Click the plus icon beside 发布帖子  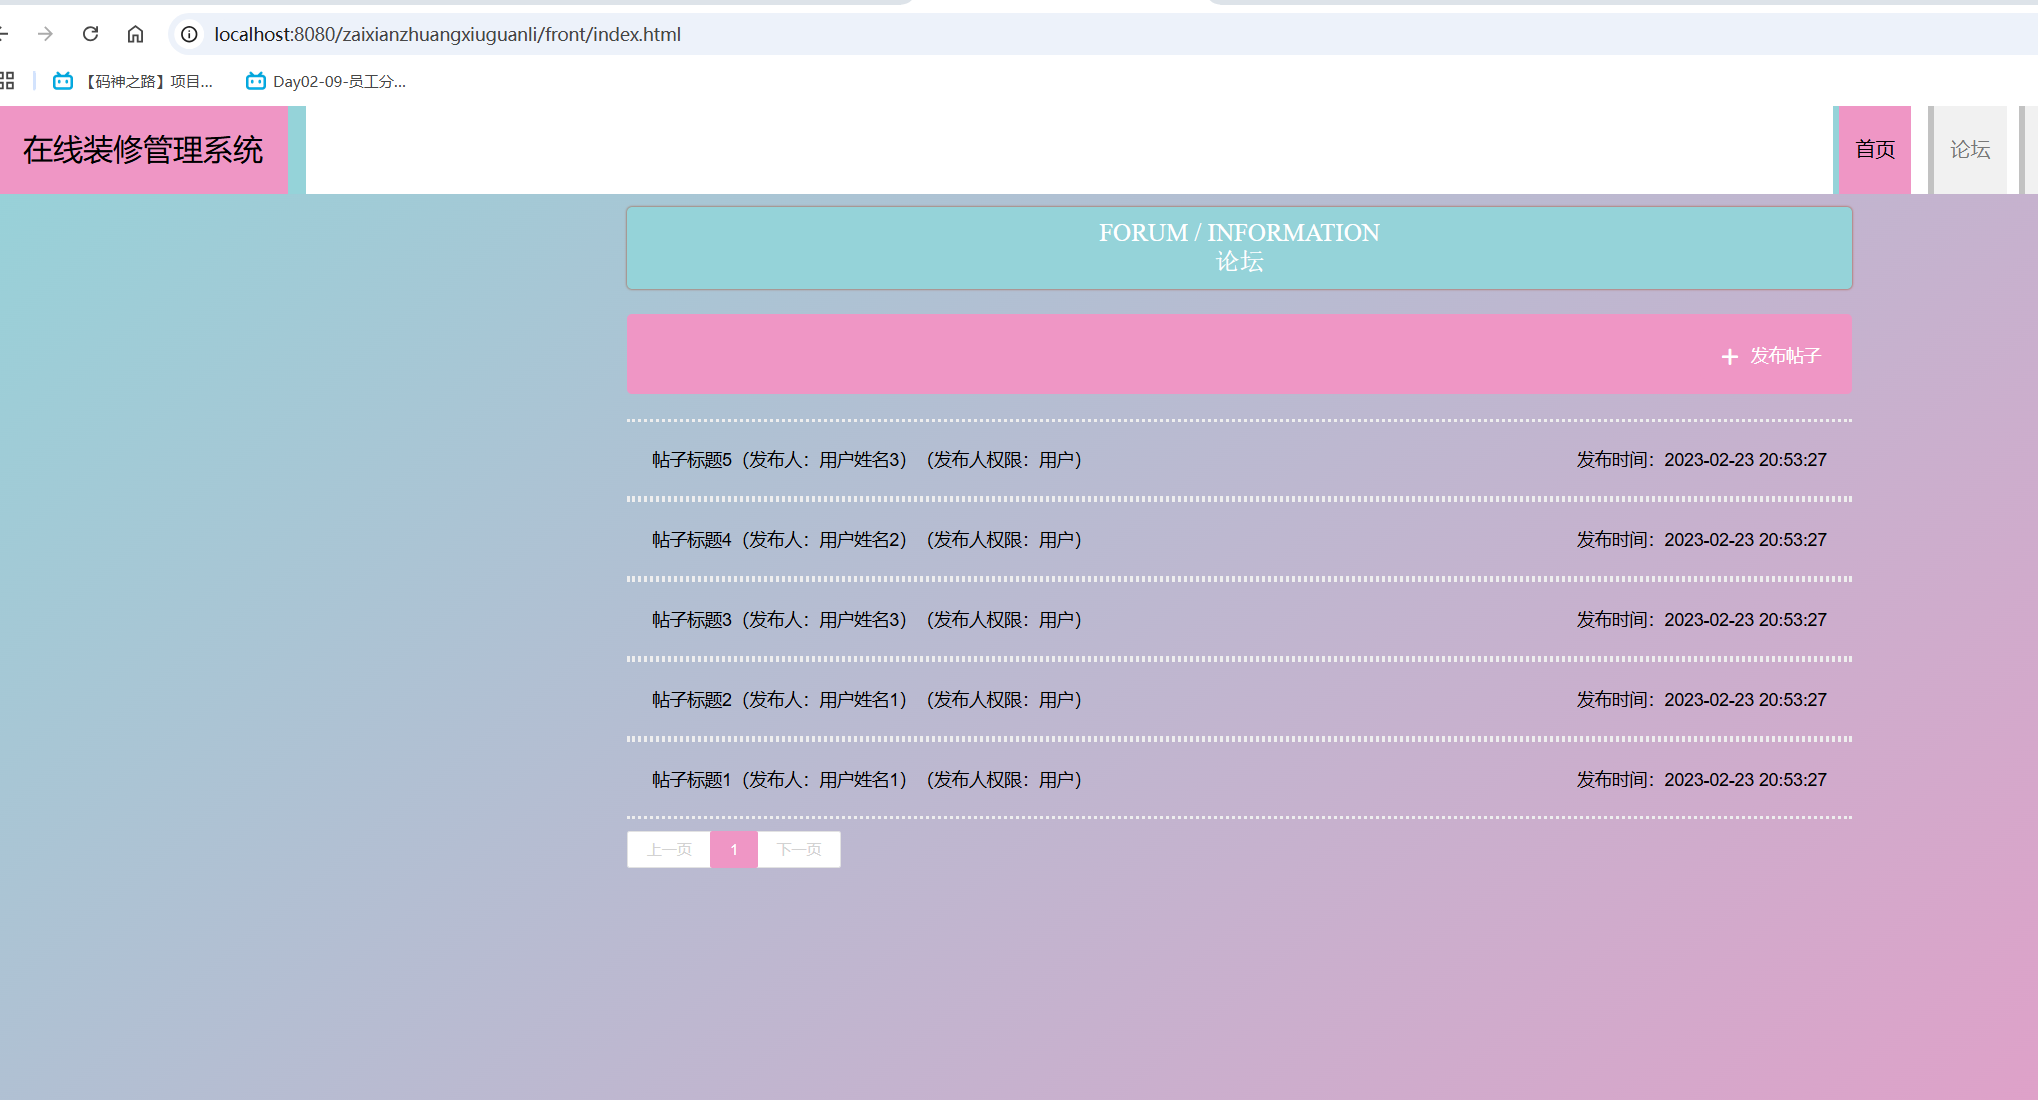click(x=1729, y=356)
